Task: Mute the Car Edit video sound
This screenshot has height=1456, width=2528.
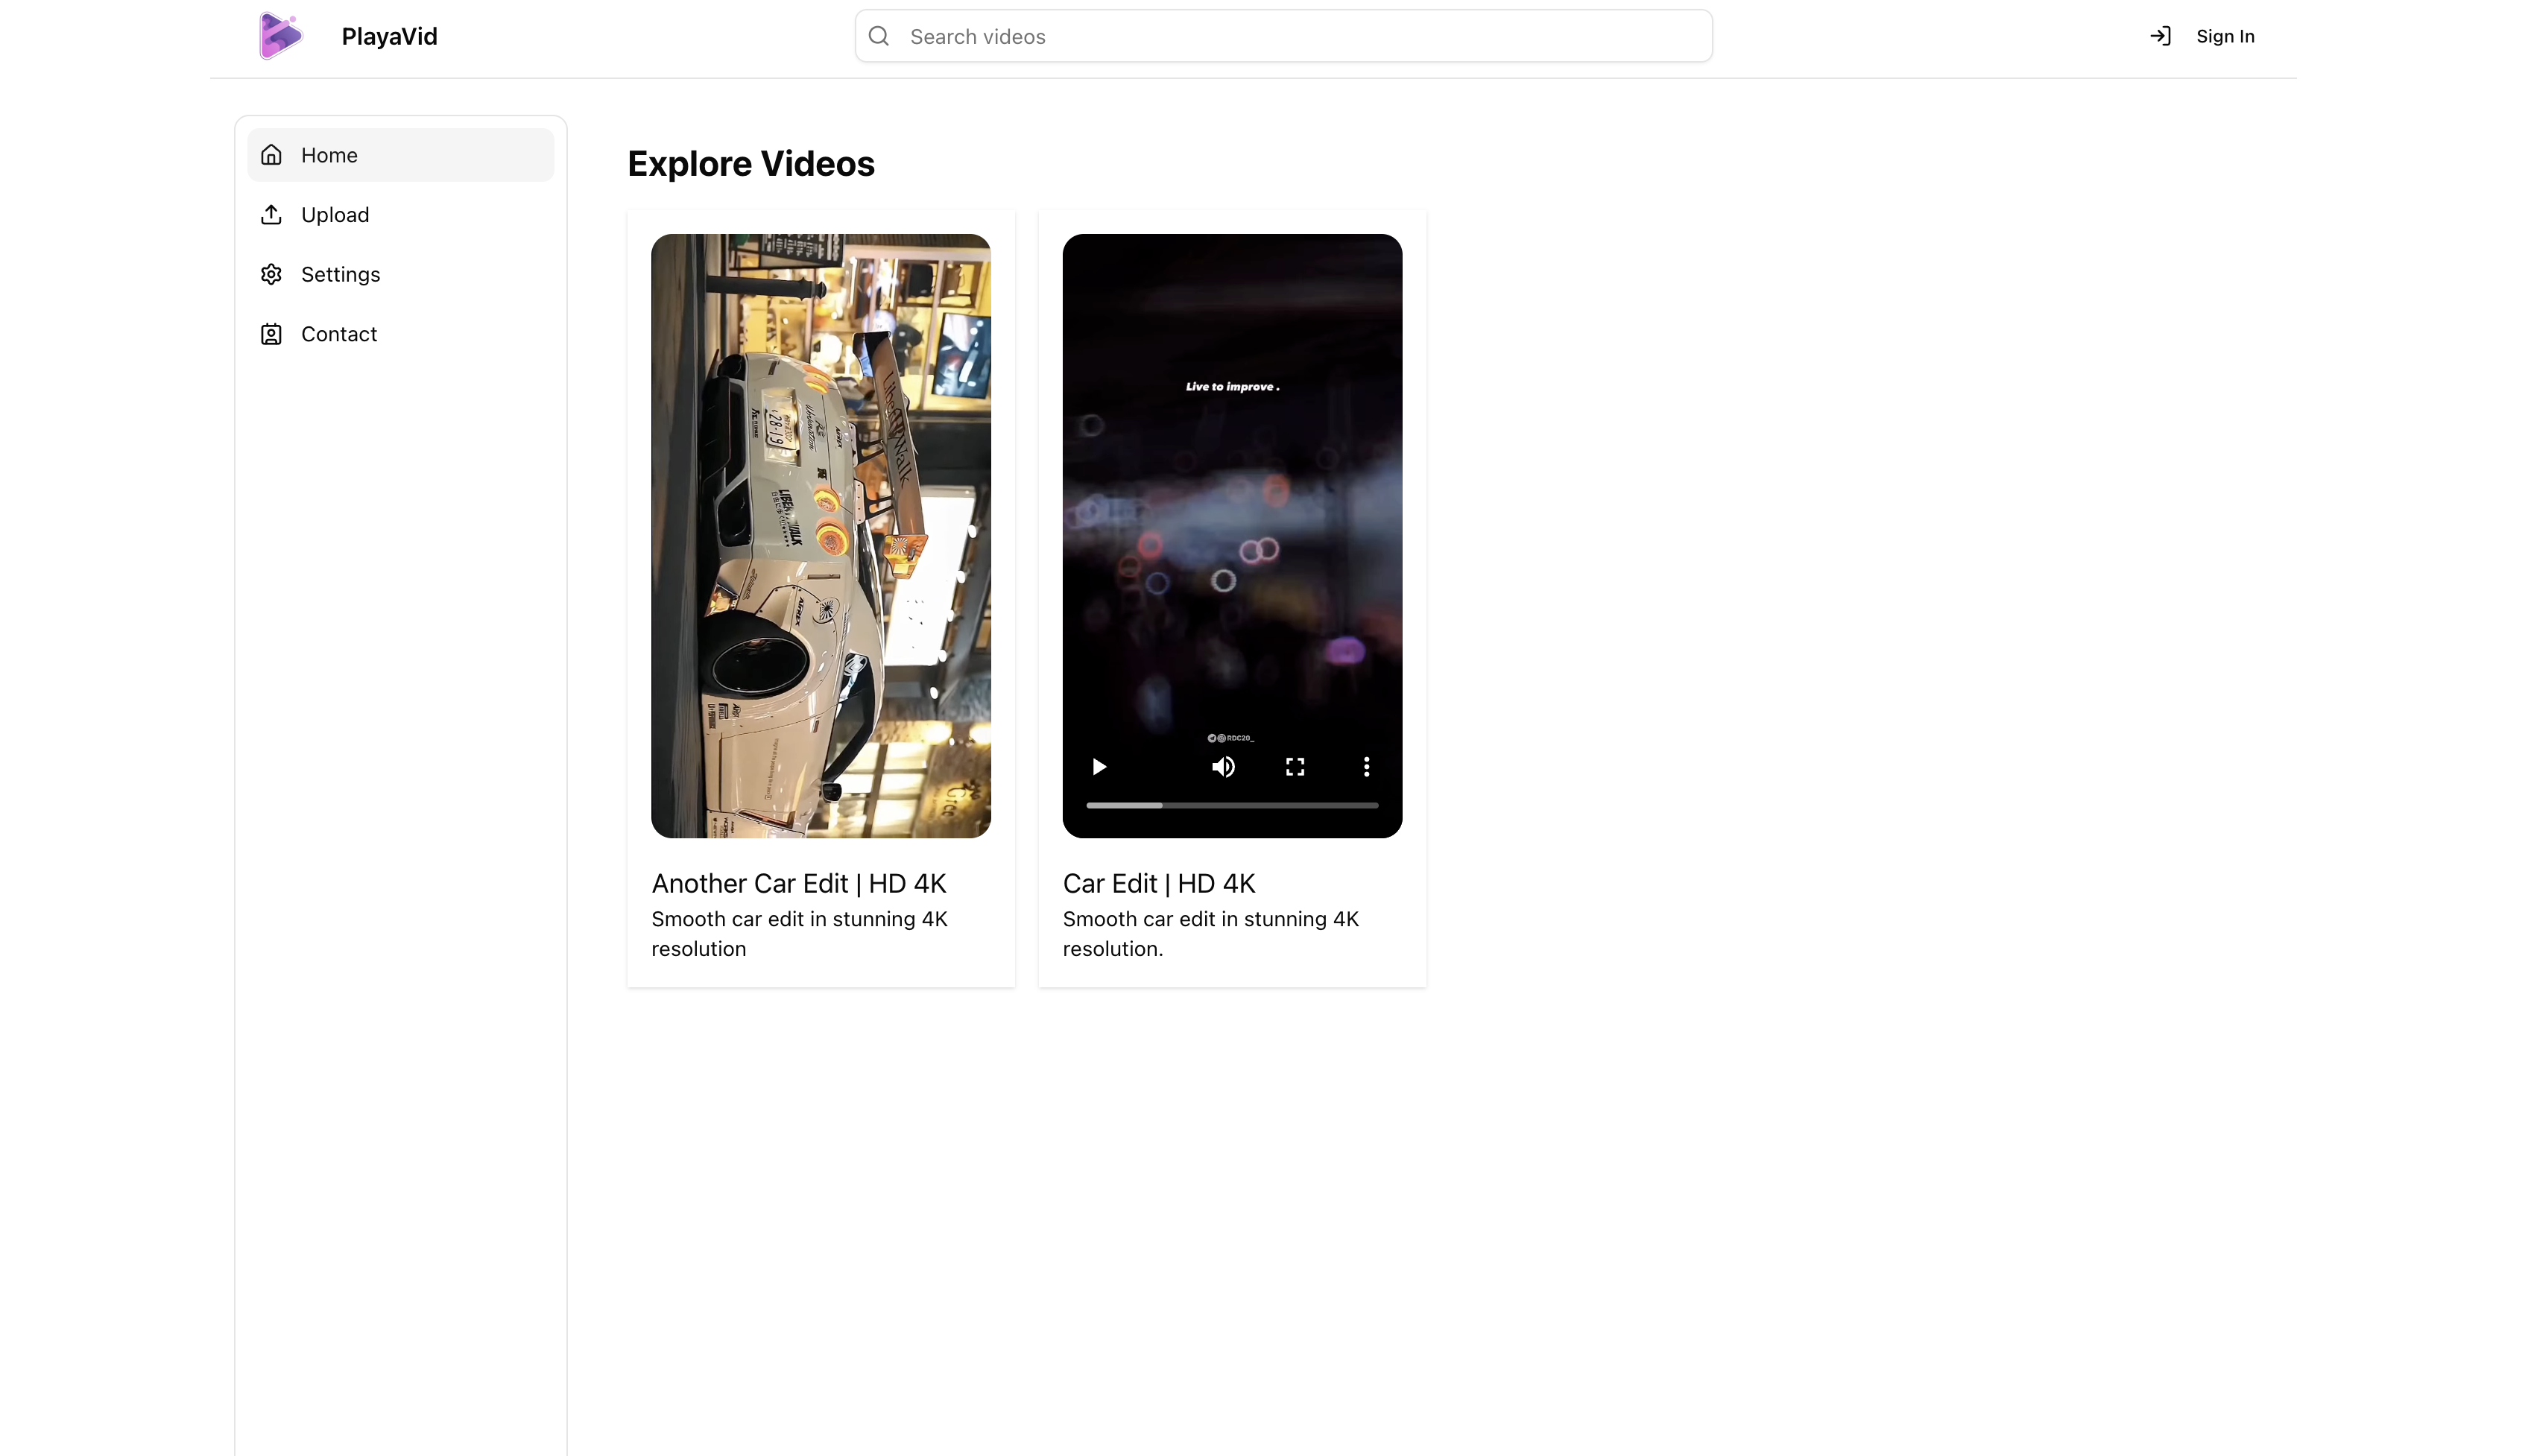Action: (x=1223, y=767)
